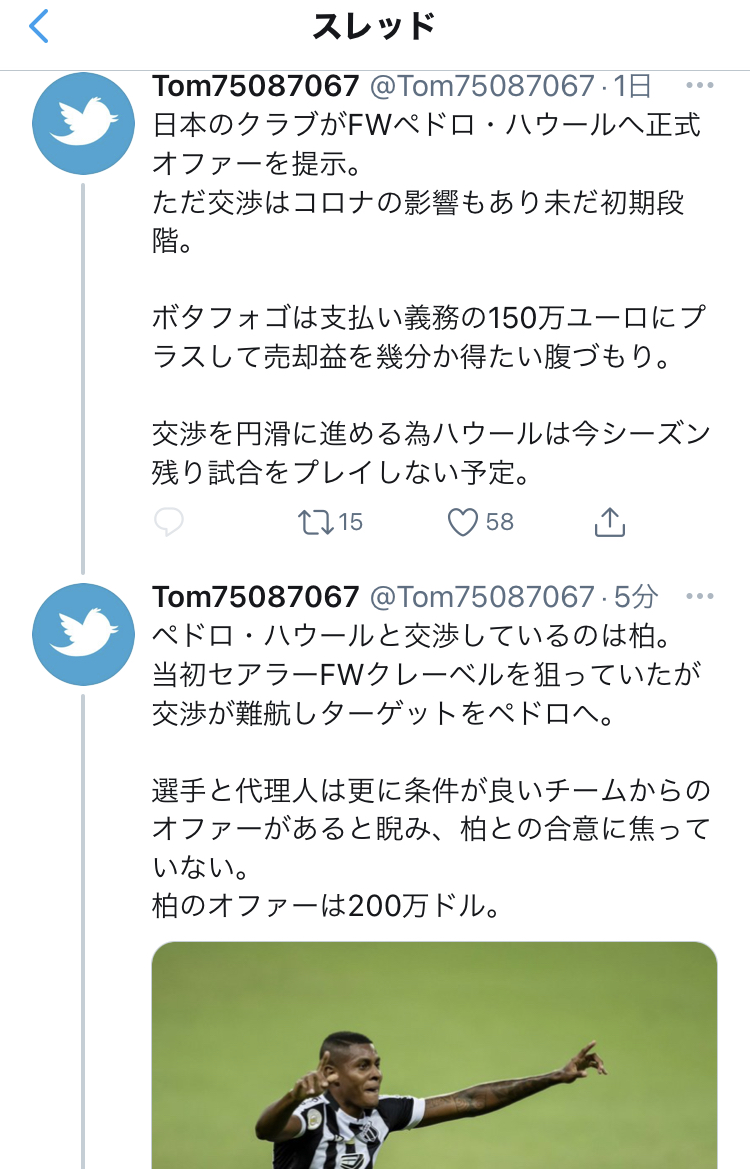Tap the line 柏のオファーは200万ドル
Screen dimensions: 750x1169
325,906
